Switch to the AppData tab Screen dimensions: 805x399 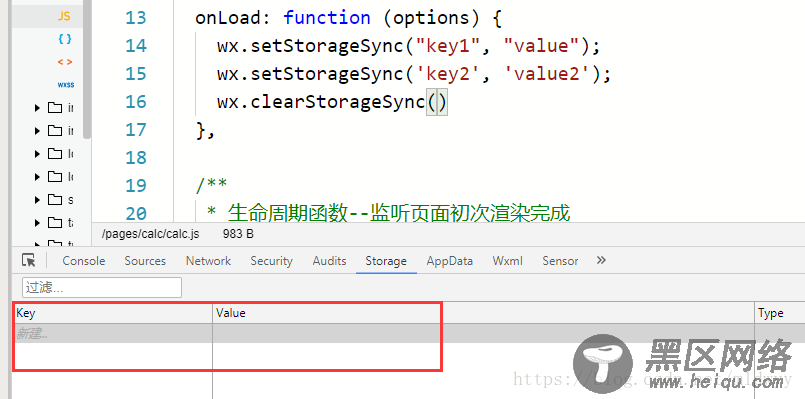tap(449, 261)
